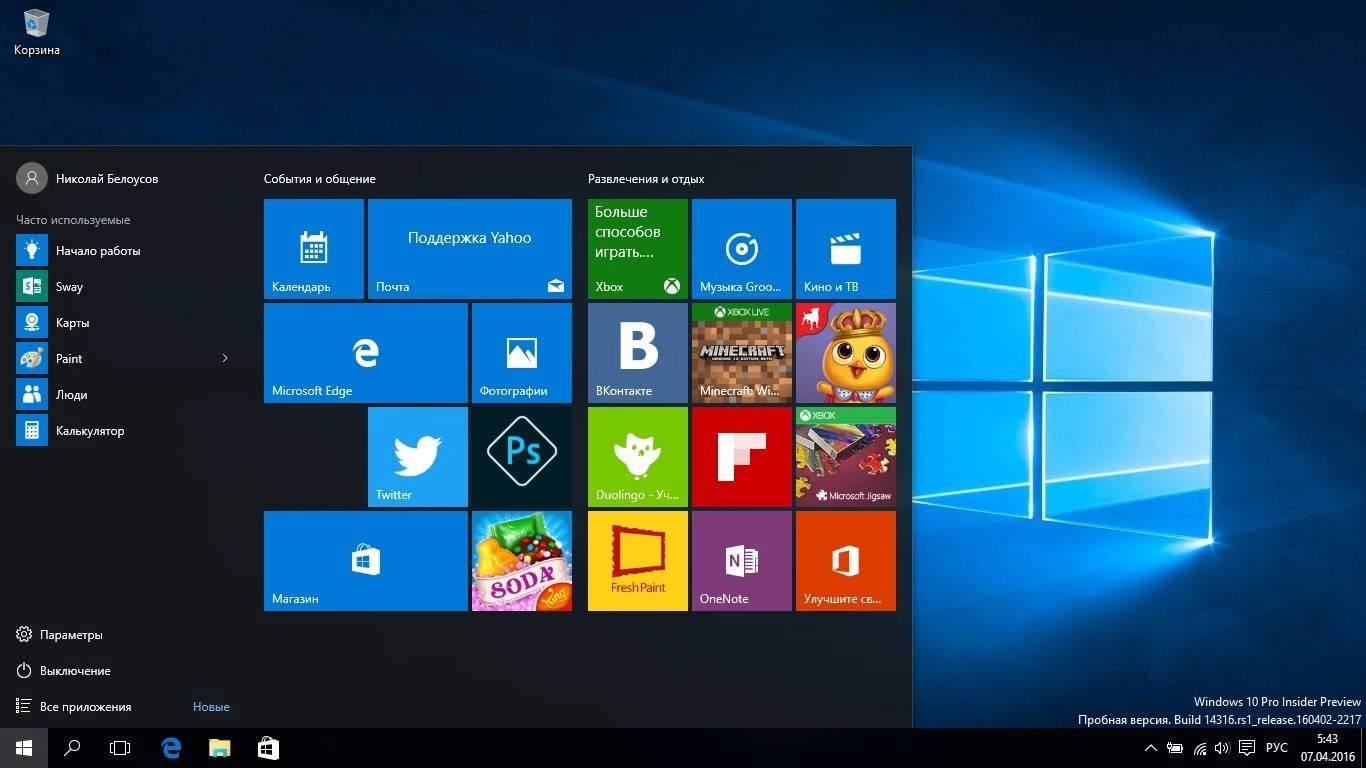Click the battery tray icon
This screenshot has width=1366, height=768.
click(1175, 748)
